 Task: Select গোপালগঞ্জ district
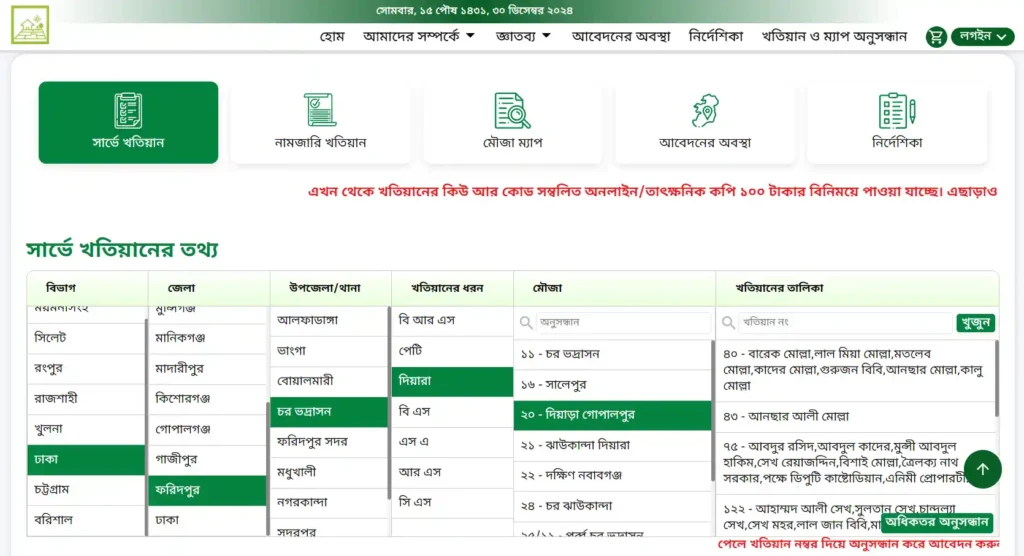(x=207, y=429)
